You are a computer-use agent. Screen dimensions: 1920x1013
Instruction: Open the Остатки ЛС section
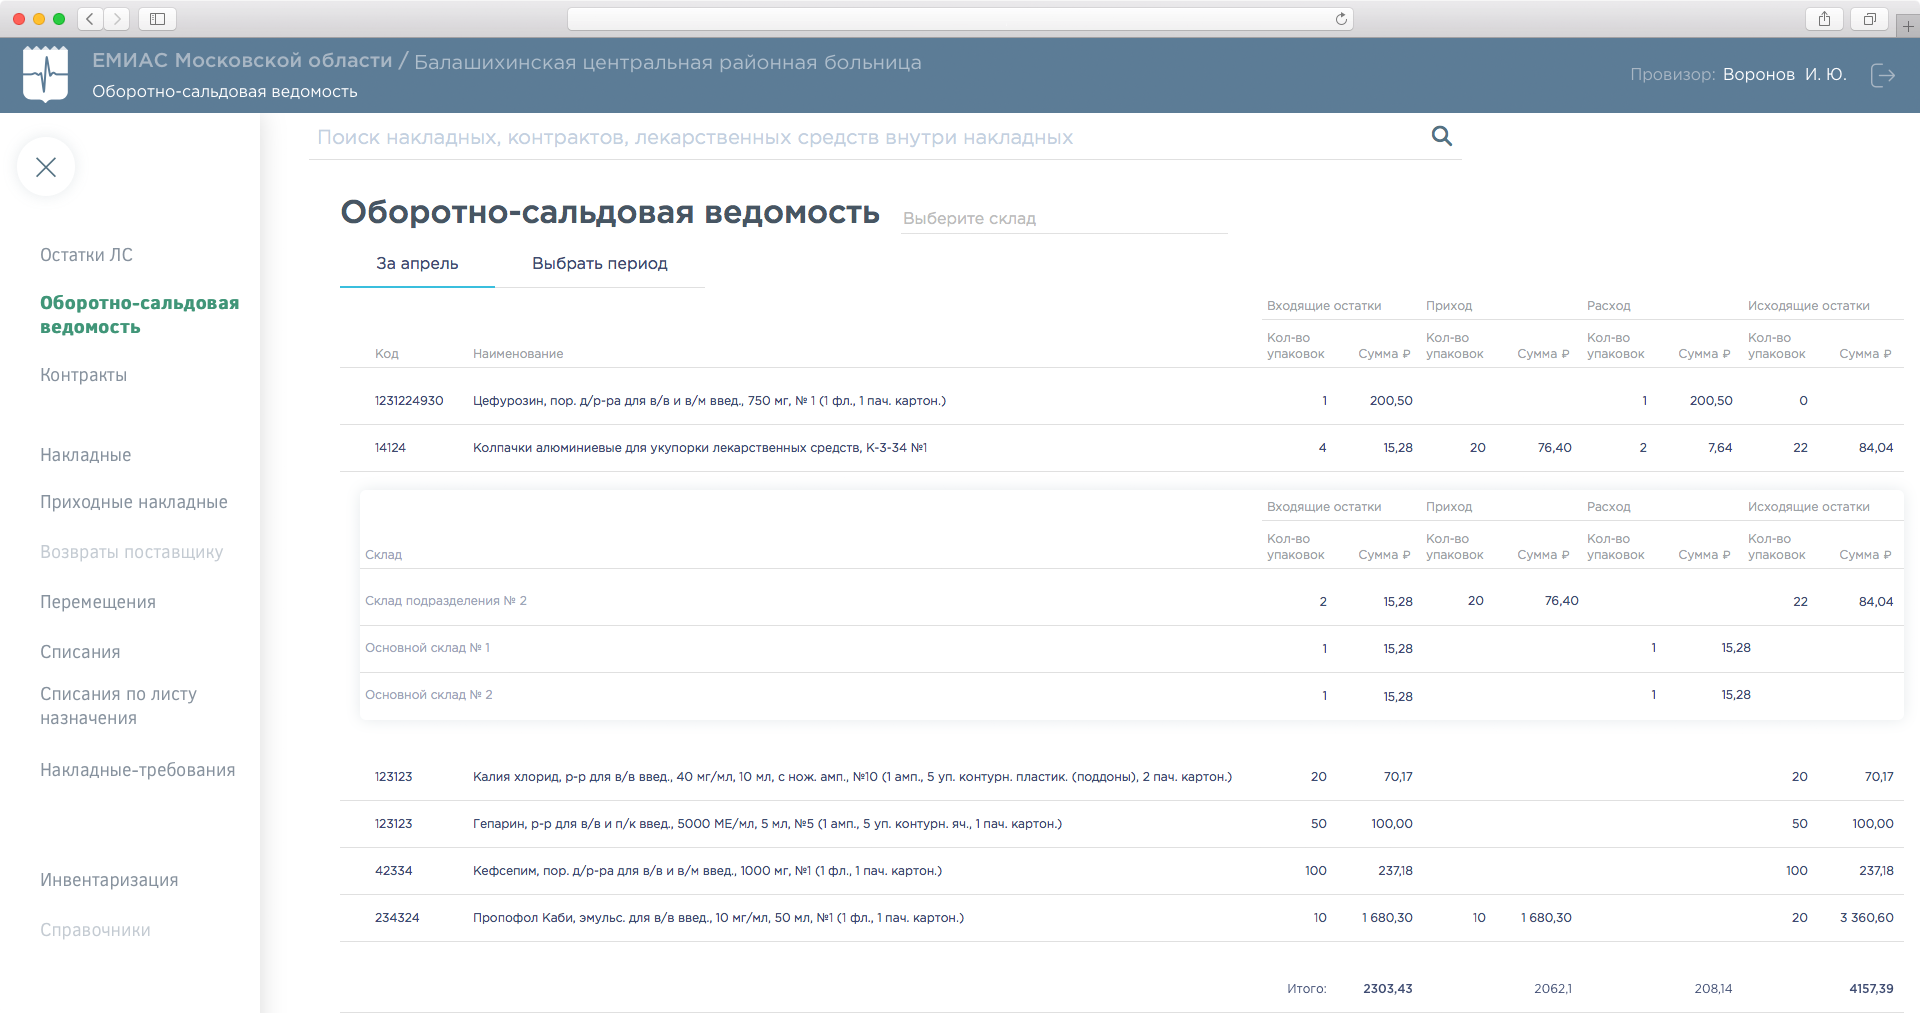[x=85, y=255]
